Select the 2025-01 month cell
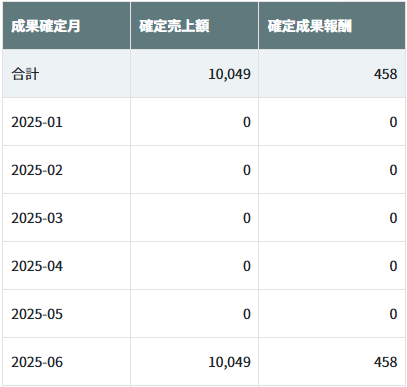 point(67,122)
